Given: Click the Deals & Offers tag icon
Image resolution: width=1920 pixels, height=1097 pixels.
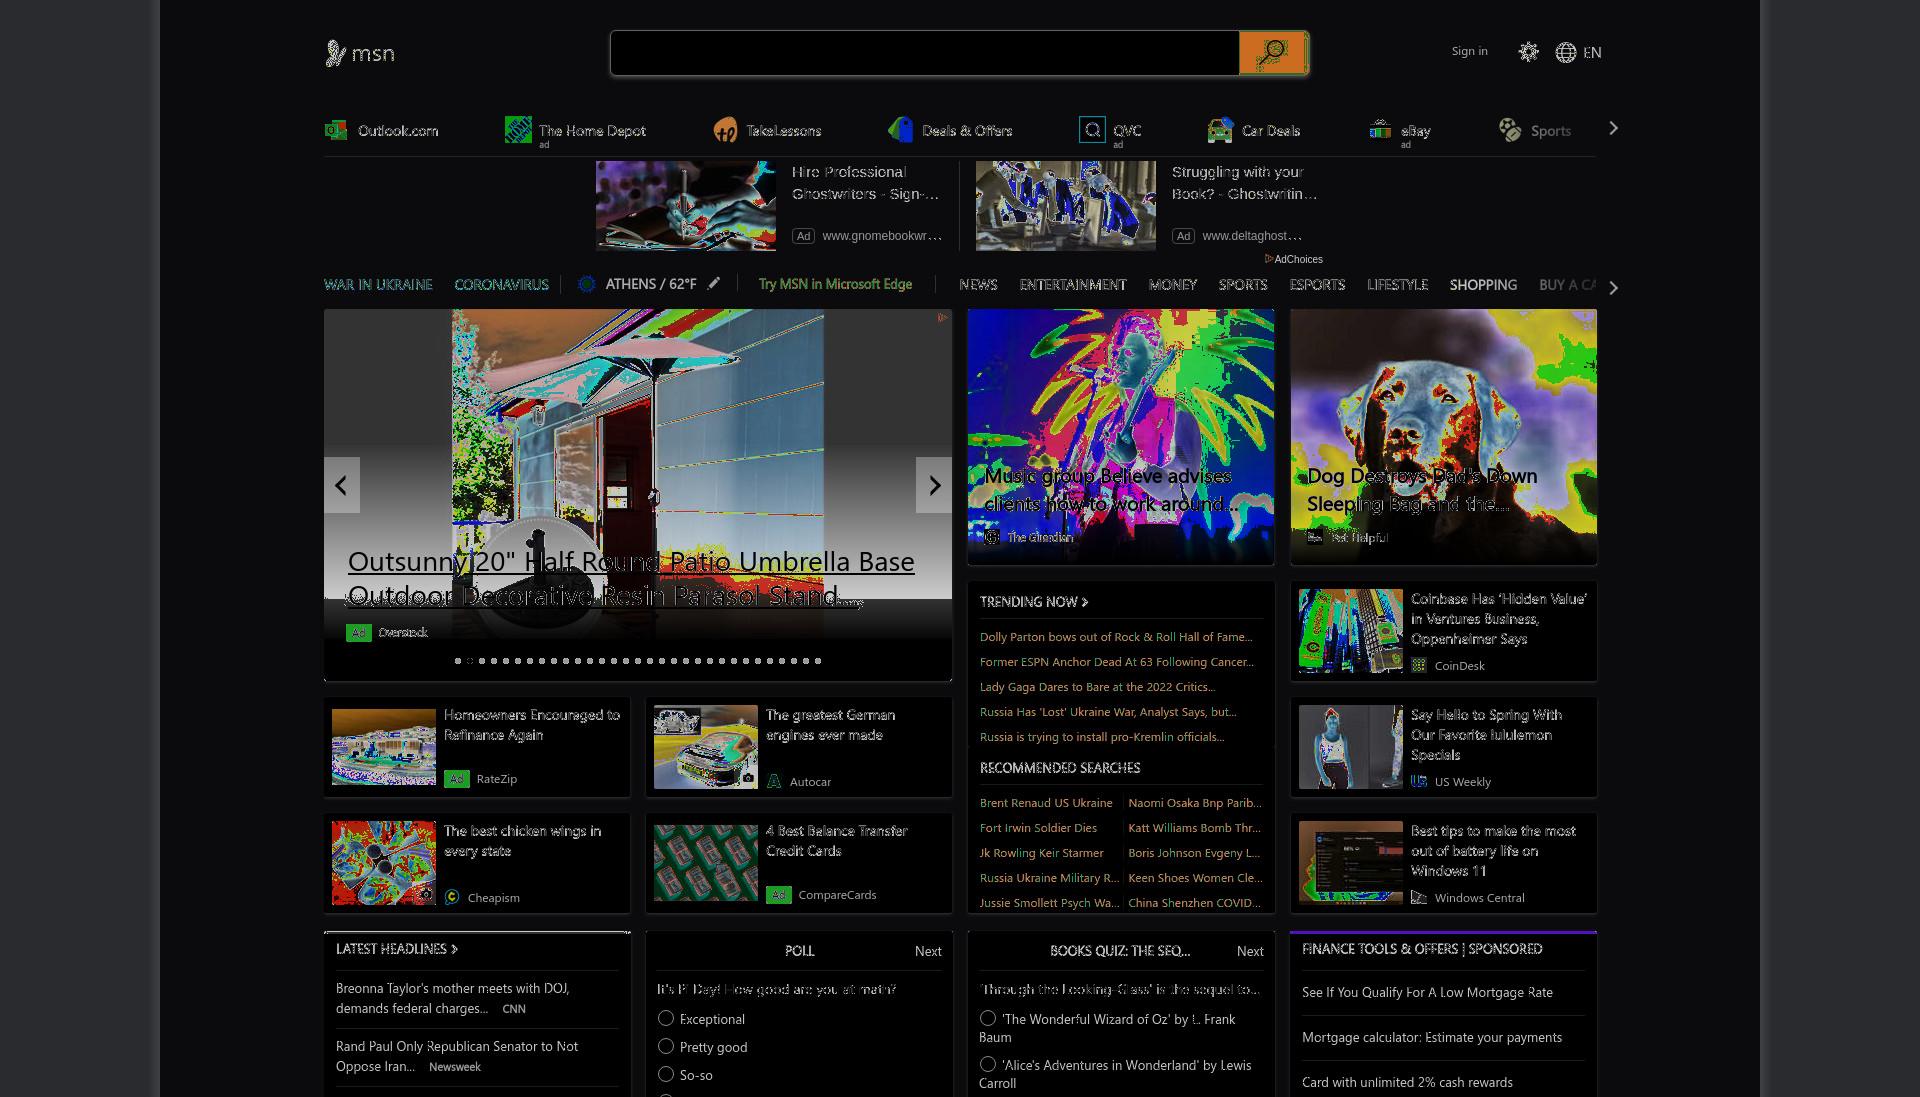Looking at the screenshot, I should click(900, 130).
